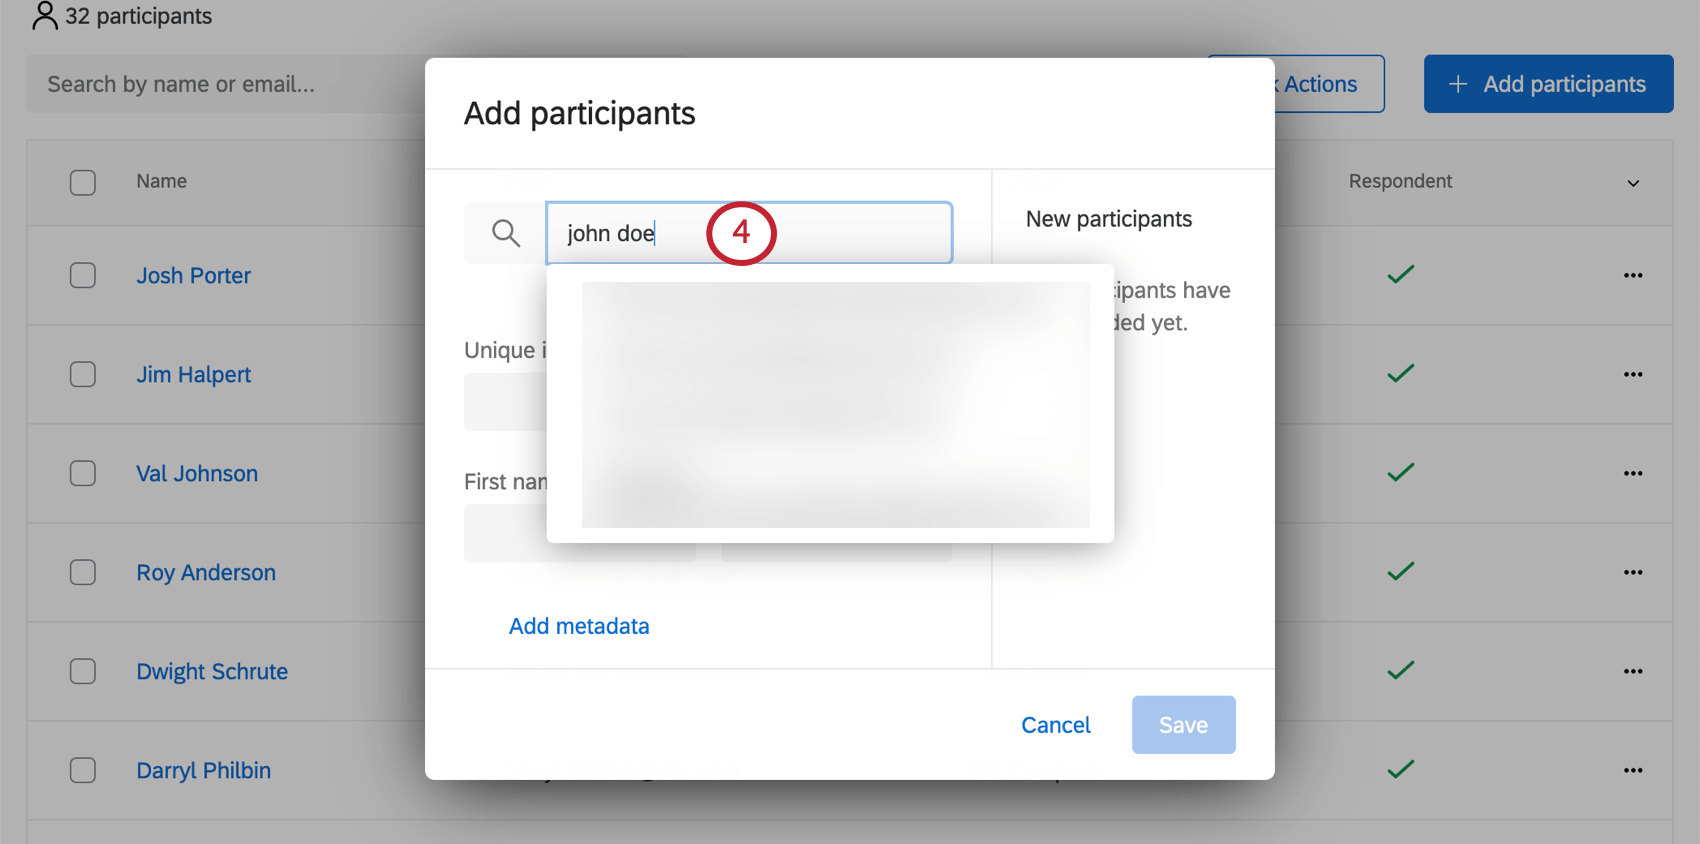Click the Cancel button in the dialog
1700x844 pixels.
tap(1055, 724)
